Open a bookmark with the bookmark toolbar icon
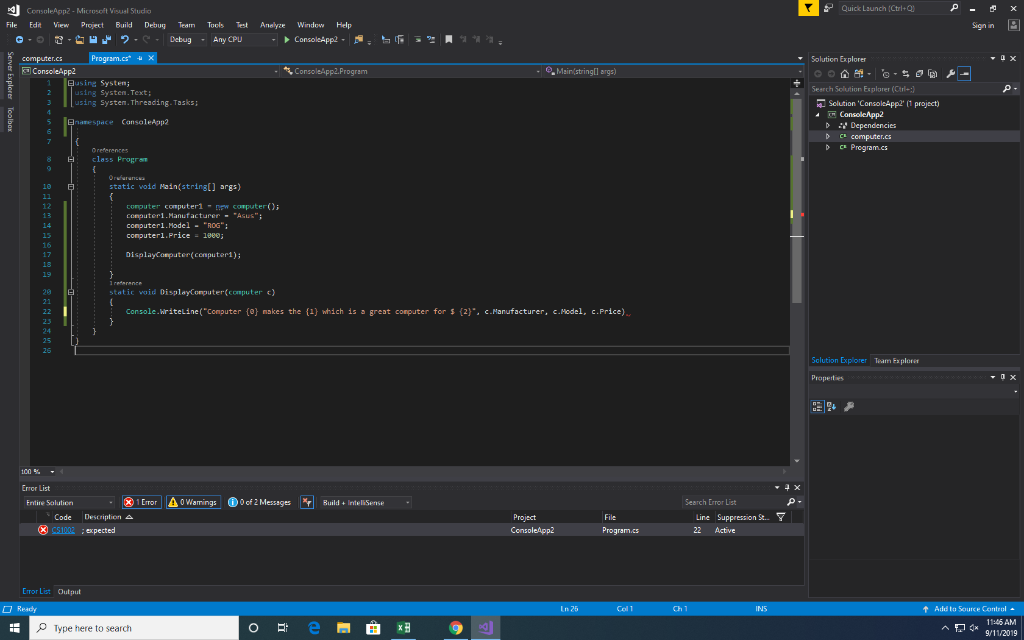The height and width of the screenshot is (640, 1024). tap(449, 41)
